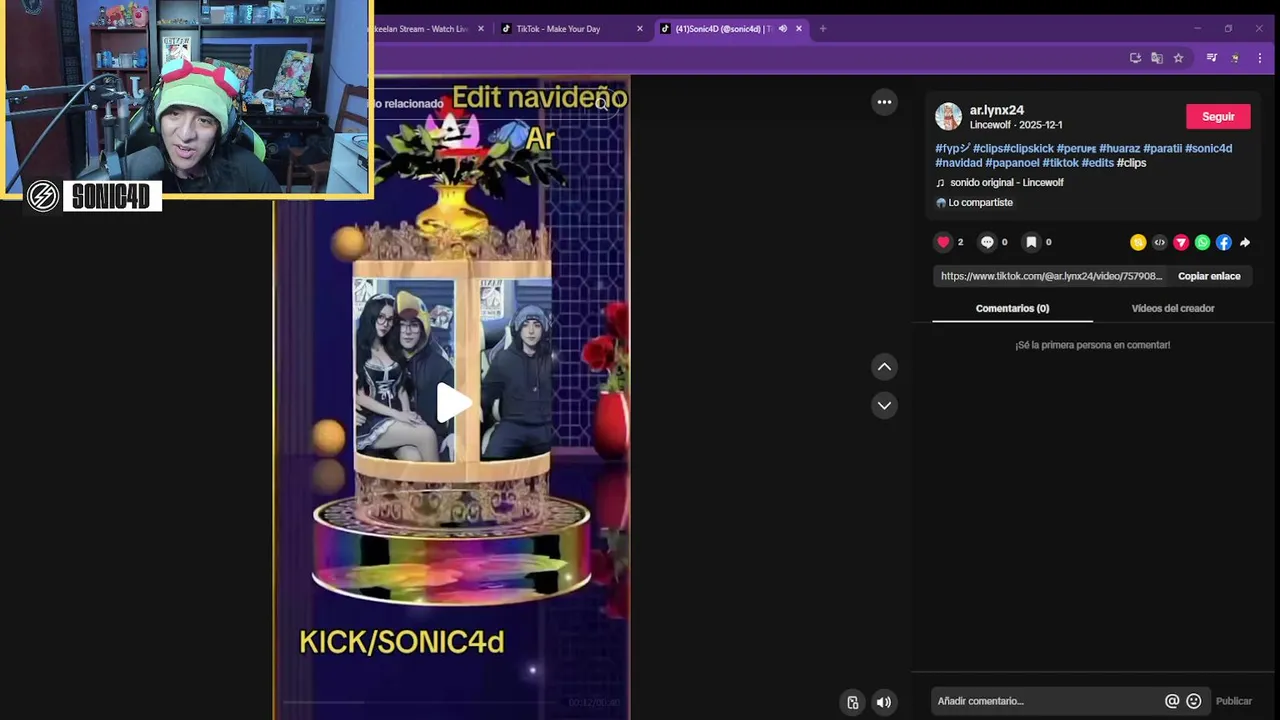Open the ar.lynx24 username link

(x=997, y=110)
